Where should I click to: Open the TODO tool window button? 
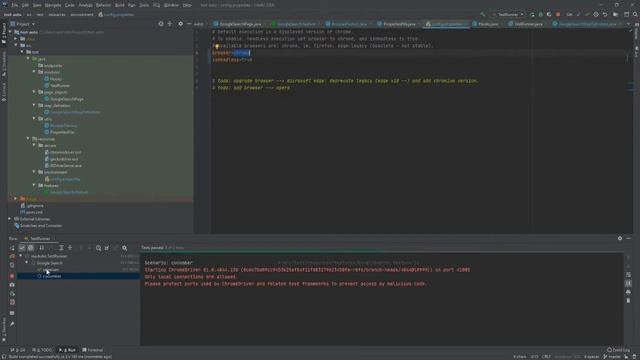[42, 350]
